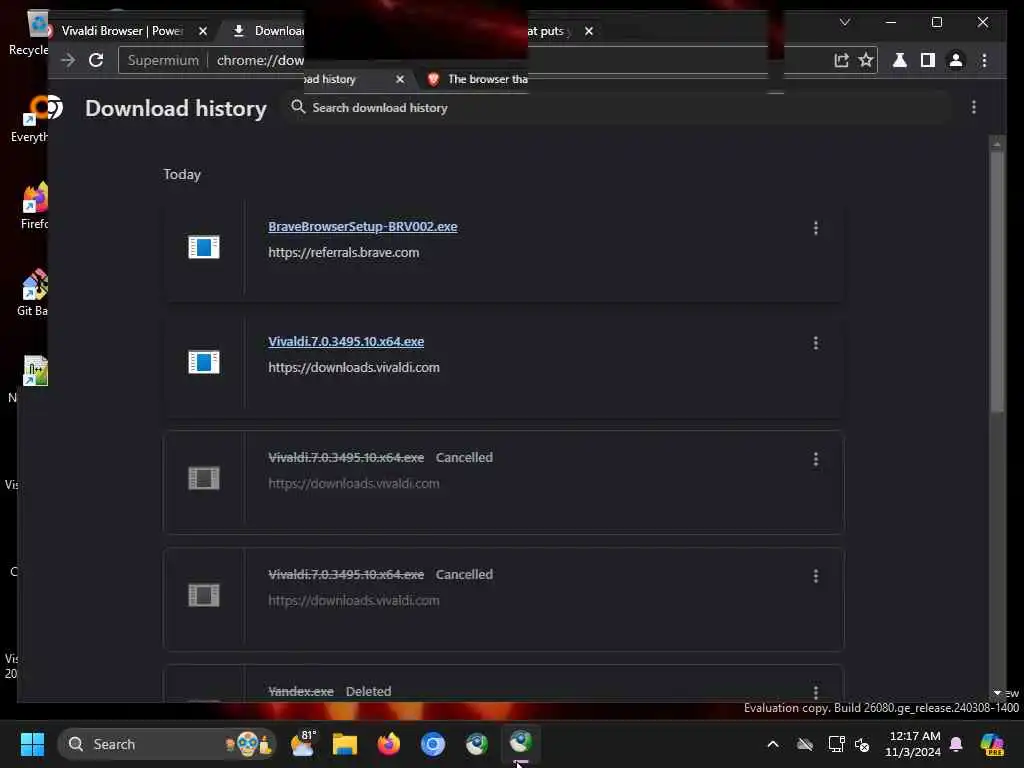Switch to the Downloads tab
1024x768 pixels.
pyautogui.click(x=269, y=31)
